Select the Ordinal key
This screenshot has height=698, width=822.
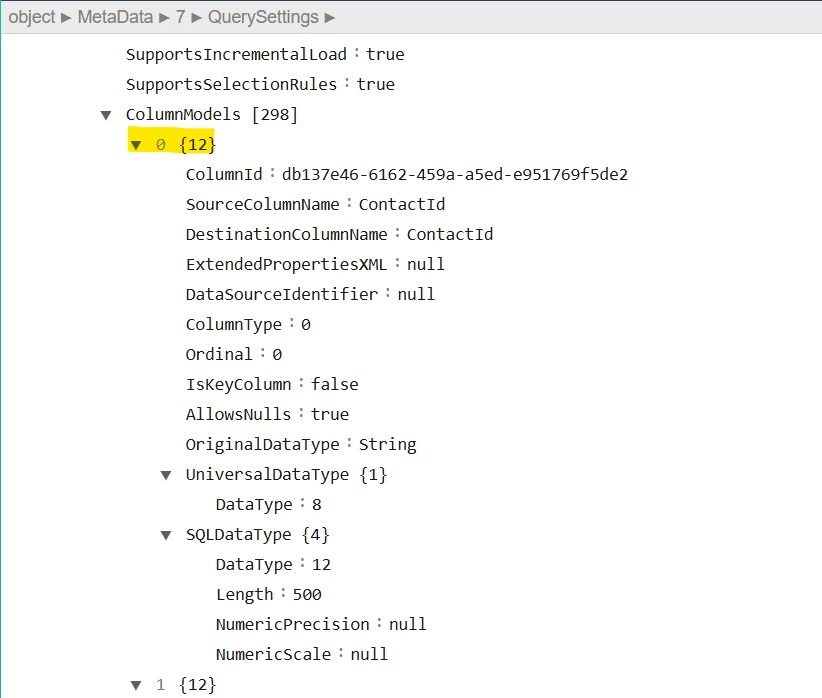tap(219, 355)
